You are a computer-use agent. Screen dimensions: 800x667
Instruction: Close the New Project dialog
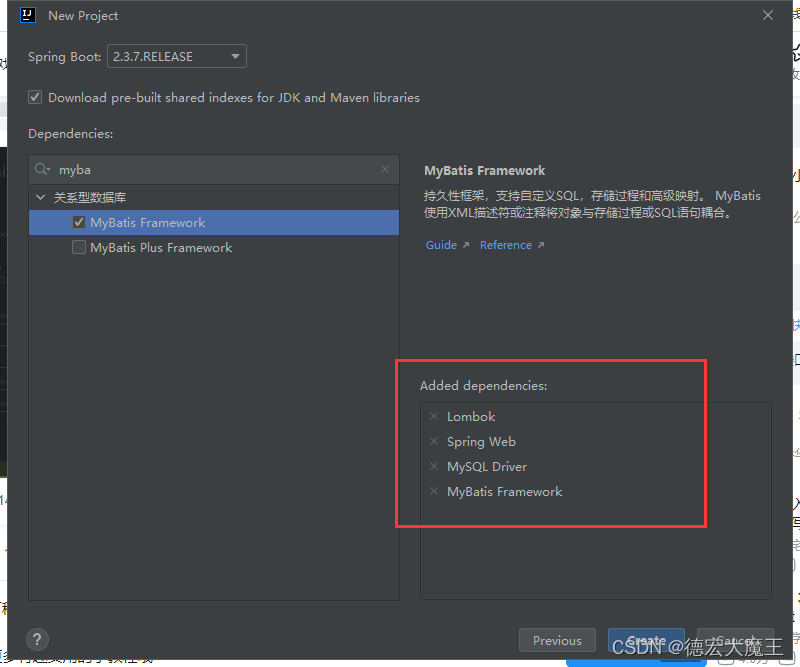(x=768, y=15)
